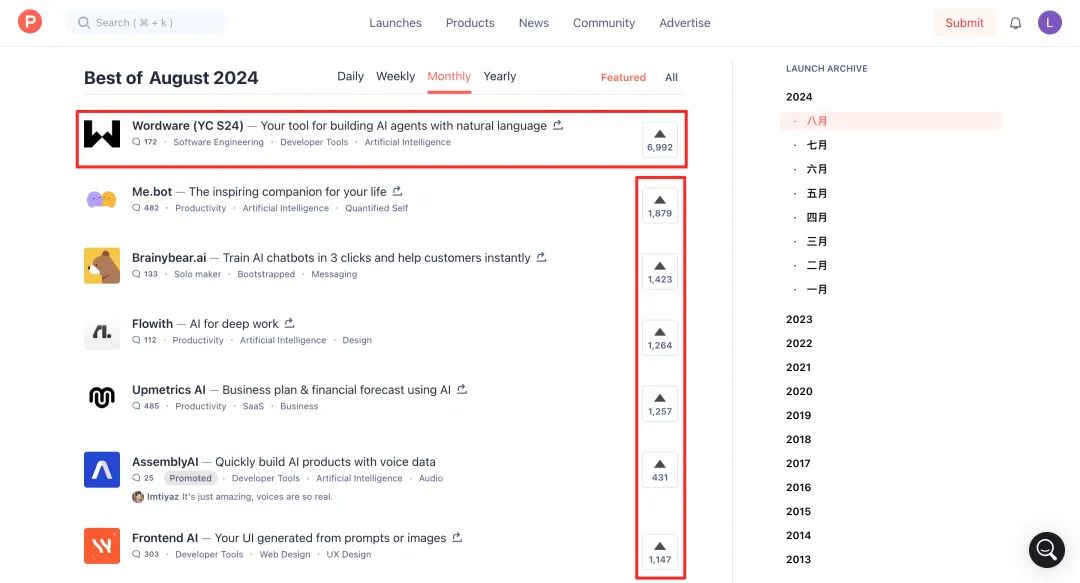This screenshot has width=1080, height=583.
Task: Click the Software Engineering topic tag
Action: click(x=218, y=142)
